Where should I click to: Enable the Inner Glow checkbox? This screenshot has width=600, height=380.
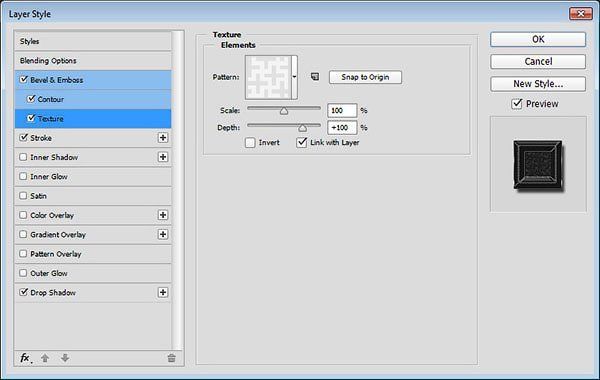(23, 176)
